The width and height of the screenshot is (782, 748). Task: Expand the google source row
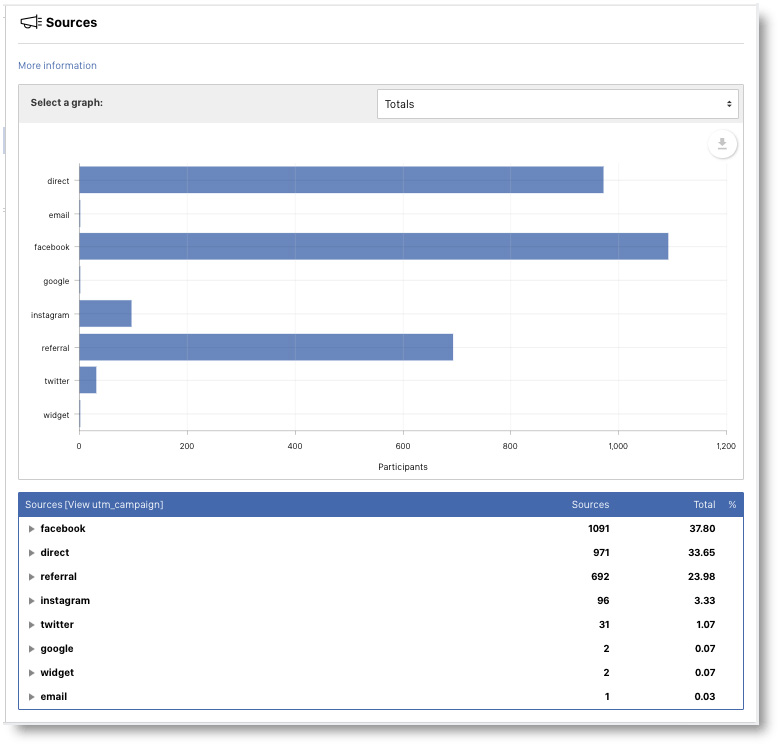[32, 649]
